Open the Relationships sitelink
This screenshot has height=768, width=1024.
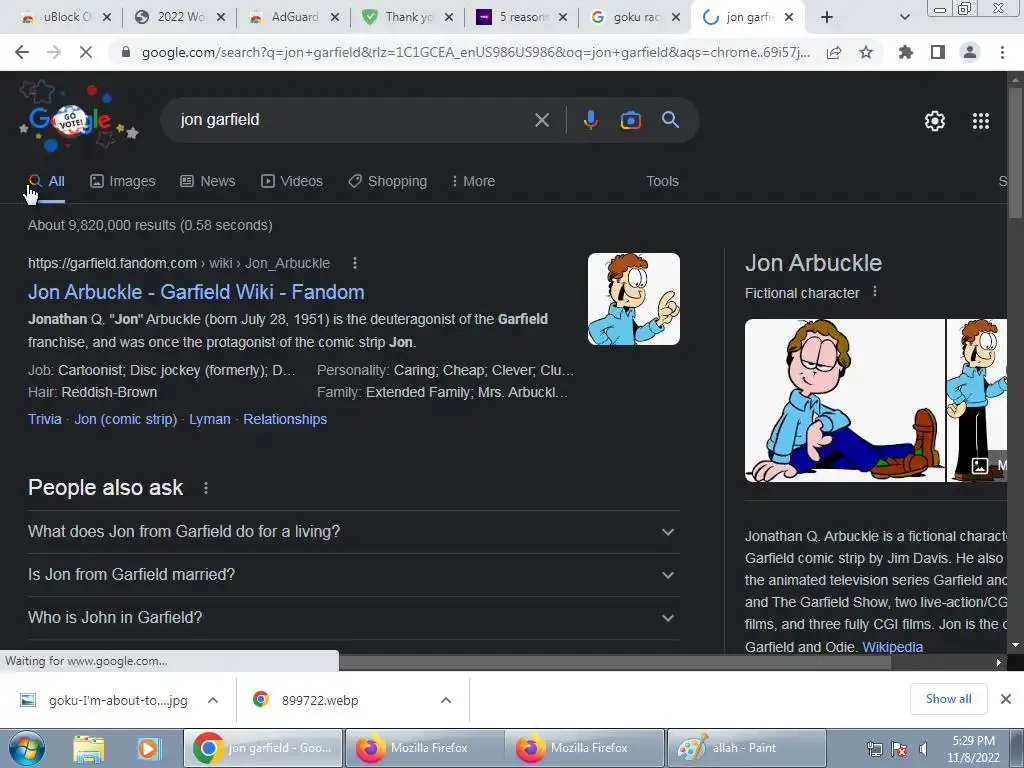point(285,419)
